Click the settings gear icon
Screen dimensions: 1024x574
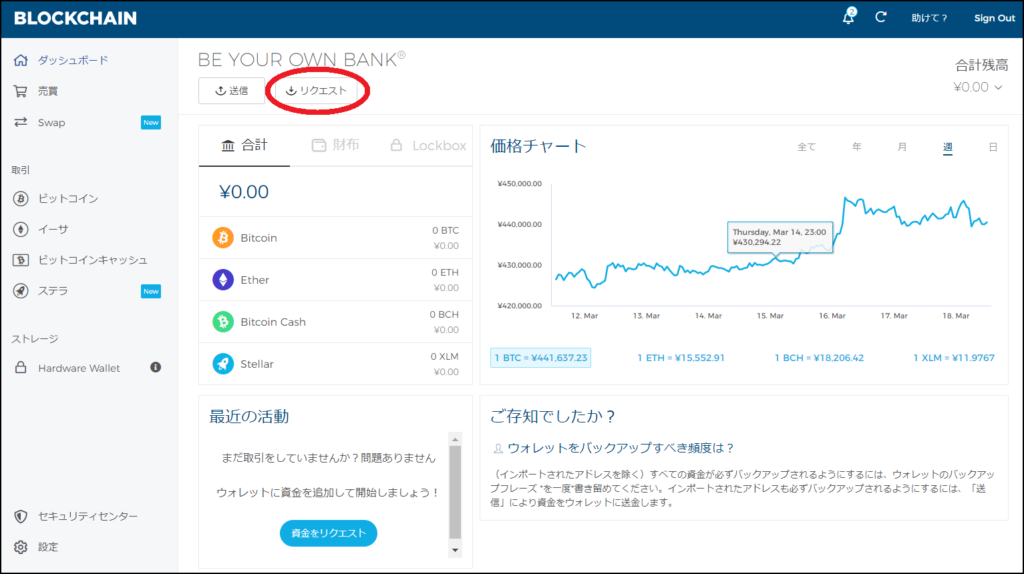[21, 547]
